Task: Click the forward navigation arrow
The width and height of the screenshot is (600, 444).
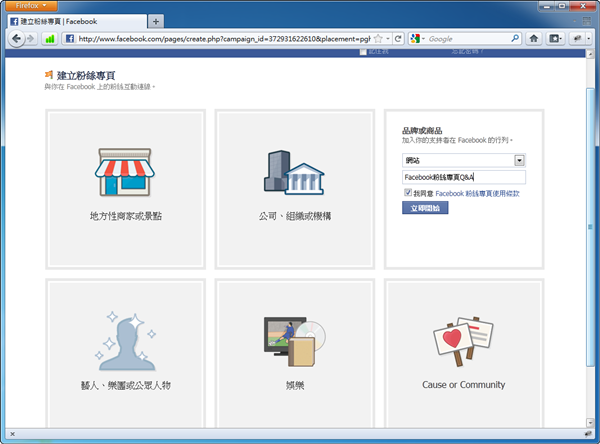Action: [x=31, y=39]
